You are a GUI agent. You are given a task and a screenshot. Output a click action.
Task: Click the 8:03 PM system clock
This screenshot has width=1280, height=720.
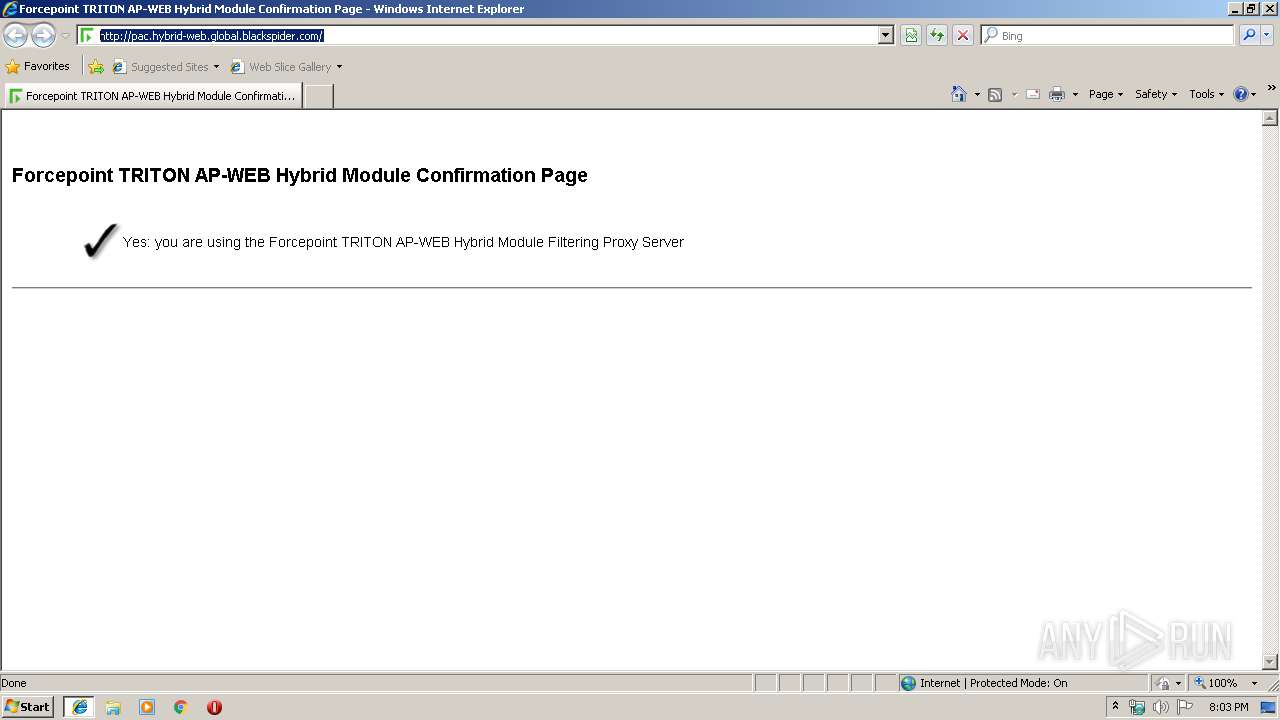click(x=1228, y=707)
